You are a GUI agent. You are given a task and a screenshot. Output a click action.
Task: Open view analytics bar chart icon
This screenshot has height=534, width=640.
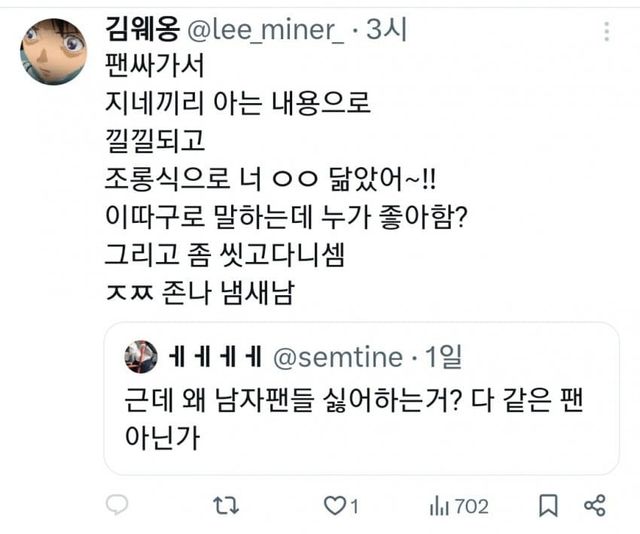pos(438,507)
